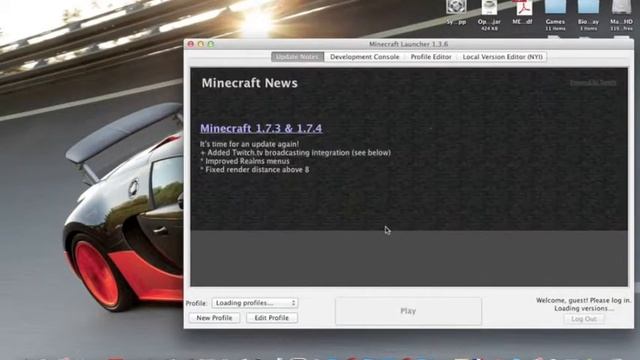
Task: Open the Minecraft 1.7.3 & 1.7.4 news link
Action: (261, 128)
